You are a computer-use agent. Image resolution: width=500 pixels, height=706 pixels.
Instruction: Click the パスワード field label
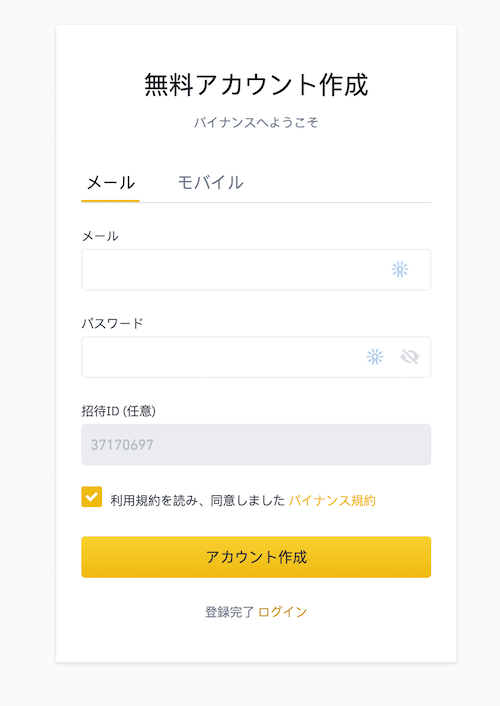(112, 323)
